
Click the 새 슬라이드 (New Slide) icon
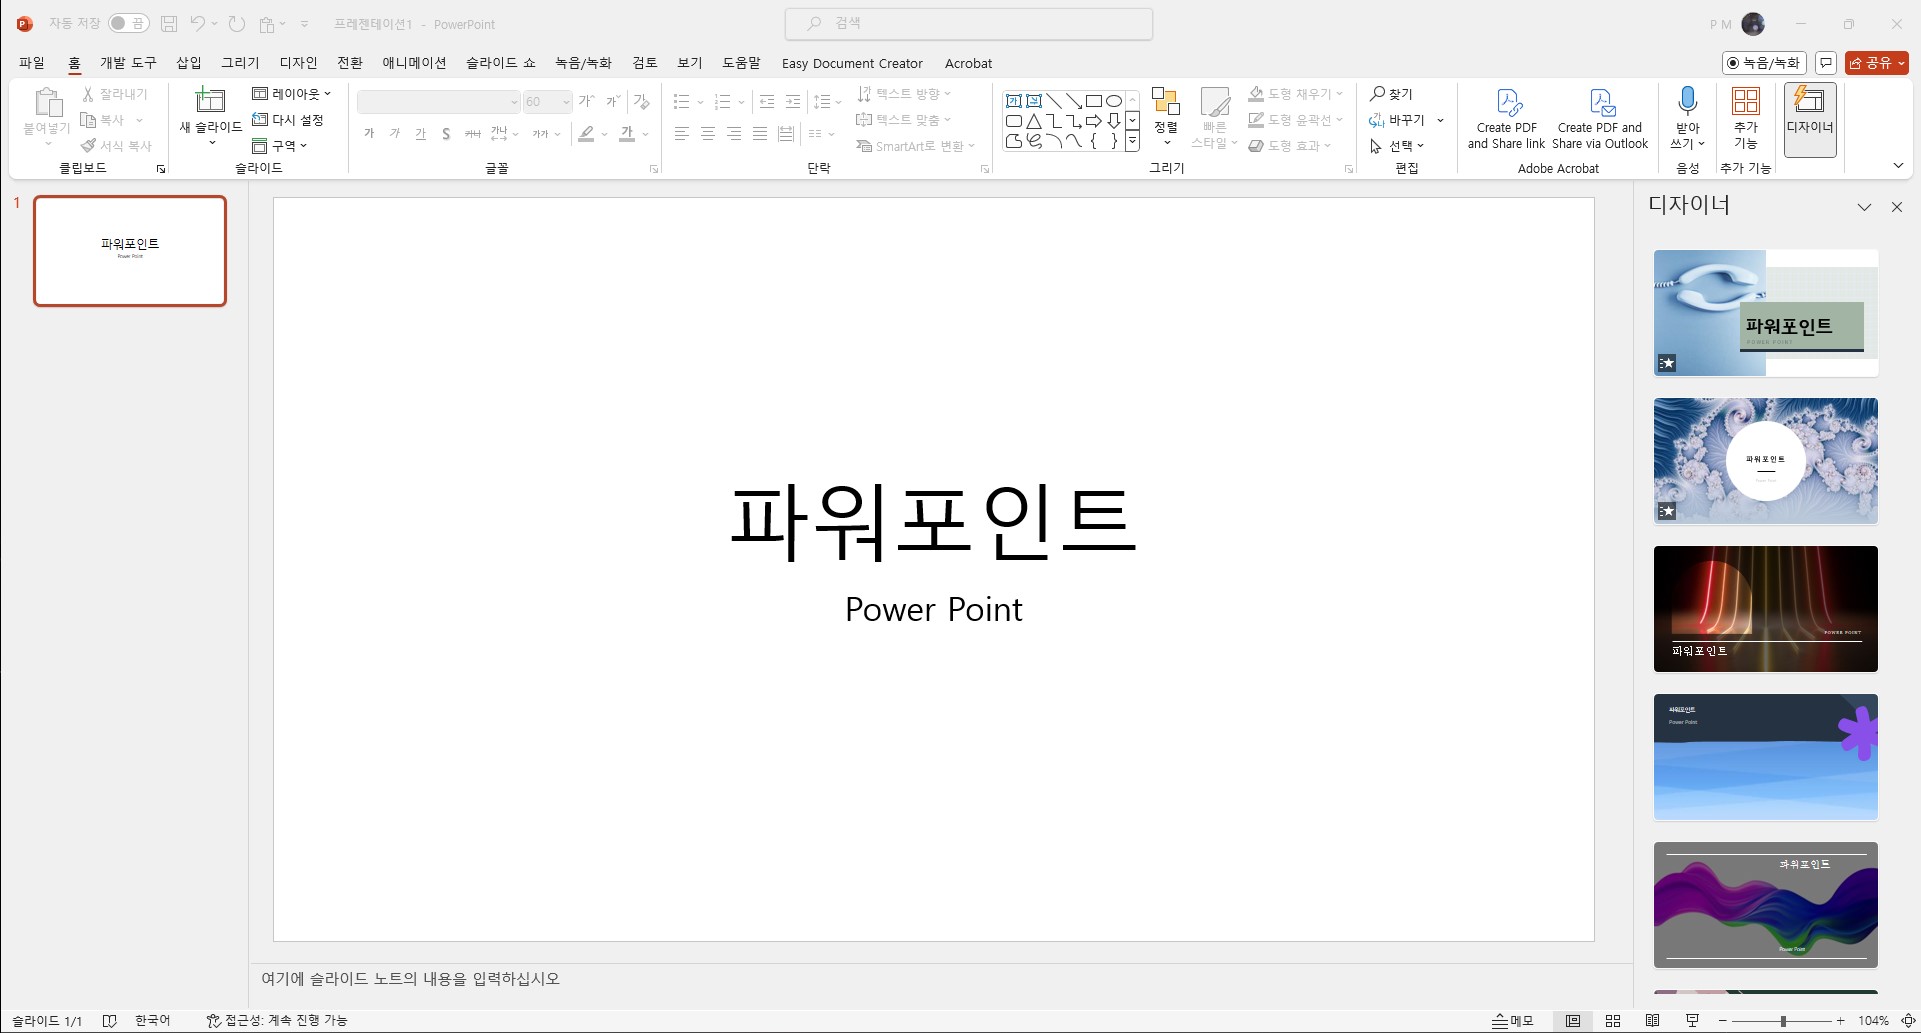pos(210,100)
